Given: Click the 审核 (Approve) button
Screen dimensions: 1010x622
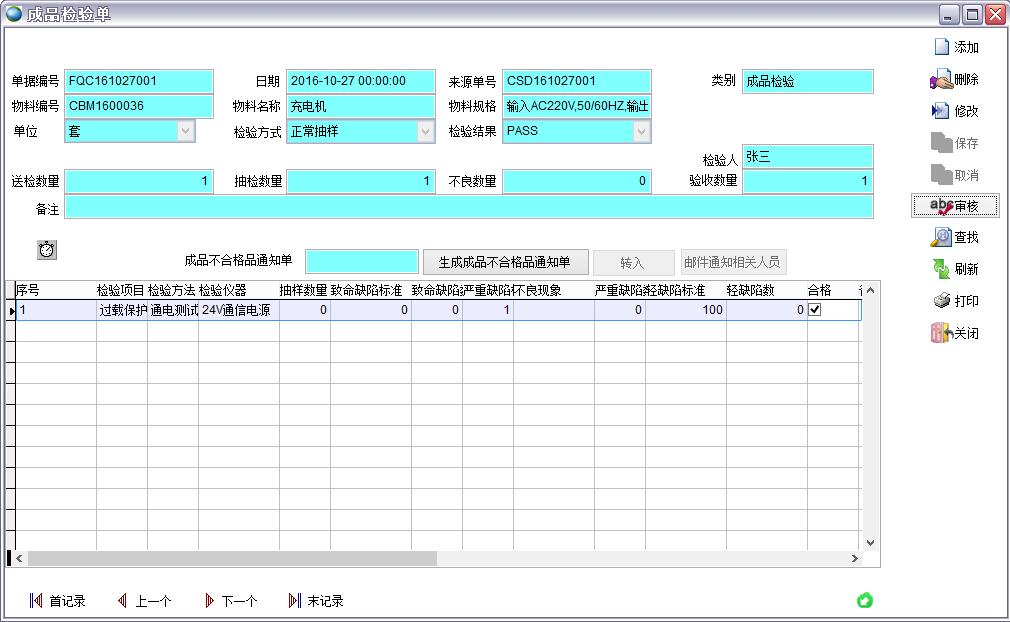Looking at the screenshot, I should click(955, 206).
